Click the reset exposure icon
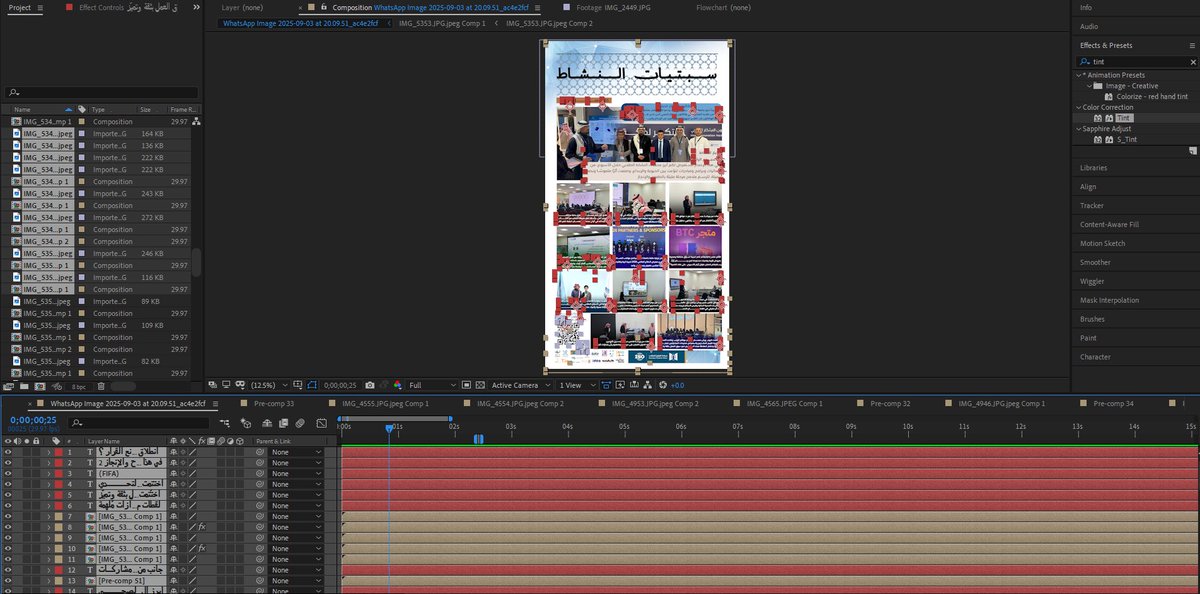 pos(662,385)
